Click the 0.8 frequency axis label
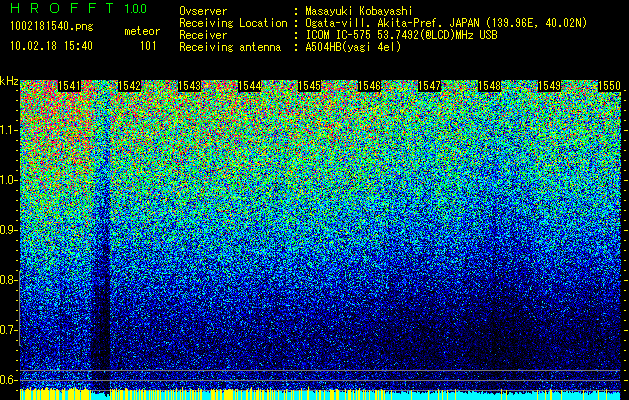Viewport: 629px width, 400px height. click(x=9, y=280)
